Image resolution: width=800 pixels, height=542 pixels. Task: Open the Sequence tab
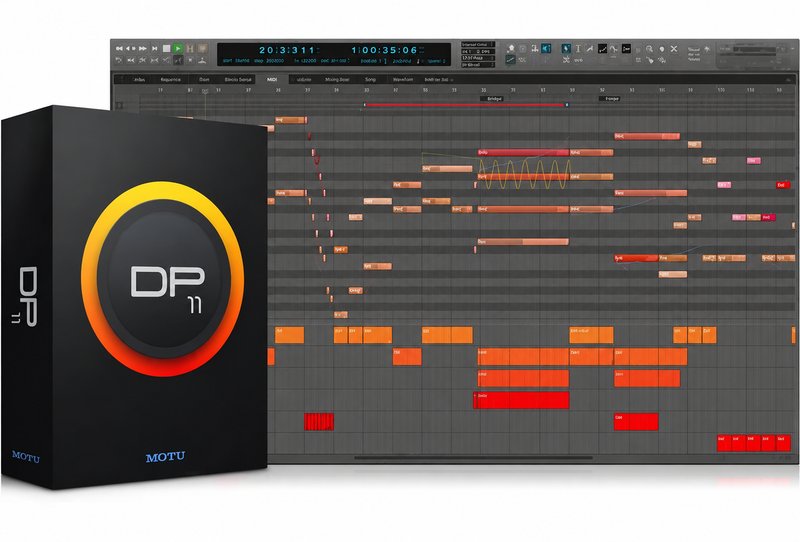(x=170, y=80)
